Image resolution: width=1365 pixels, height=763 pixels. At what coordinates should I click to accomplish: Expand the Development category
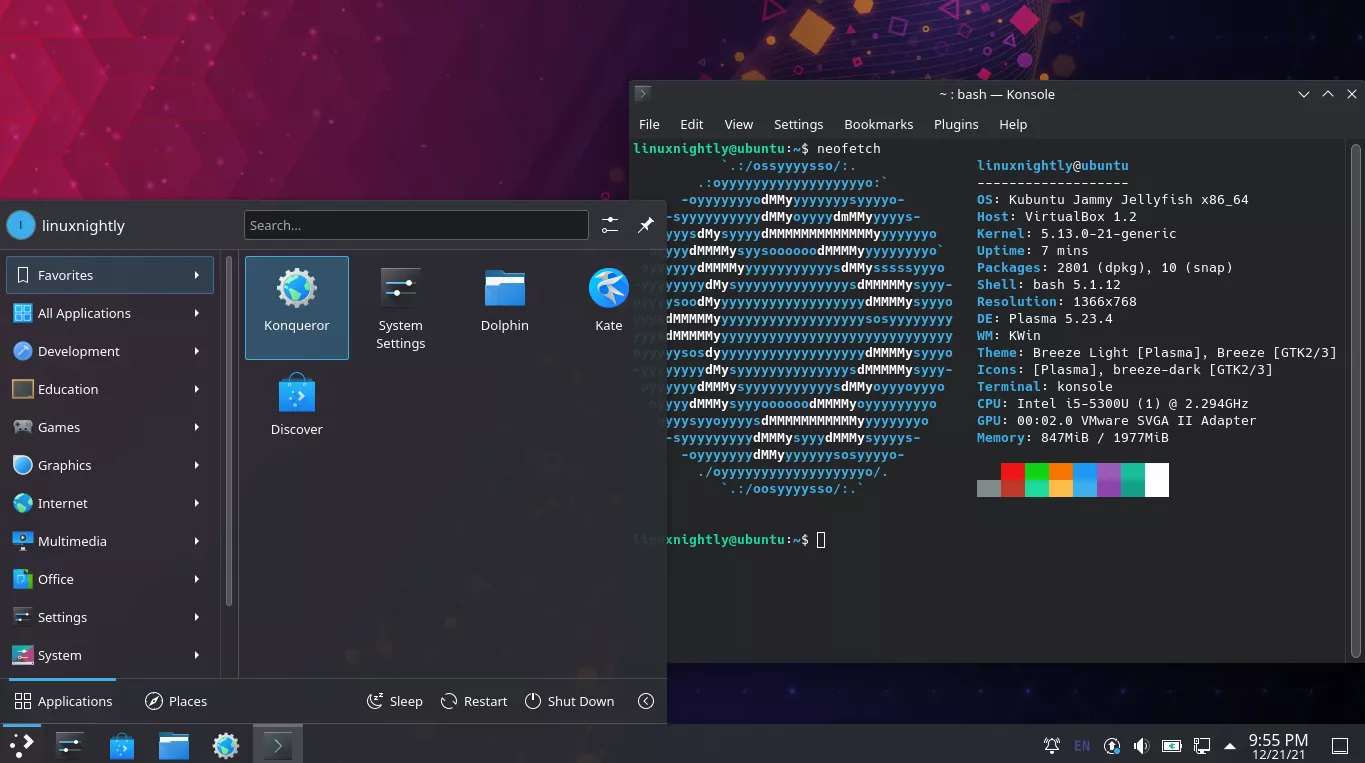tap(110, 351)
